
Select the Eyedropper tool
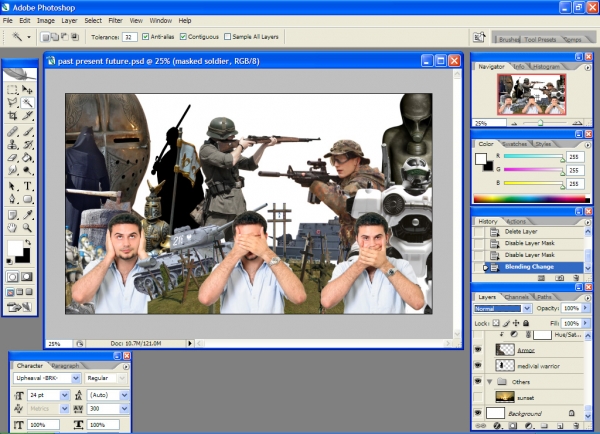pyautogui.click(x=27, y=215)
